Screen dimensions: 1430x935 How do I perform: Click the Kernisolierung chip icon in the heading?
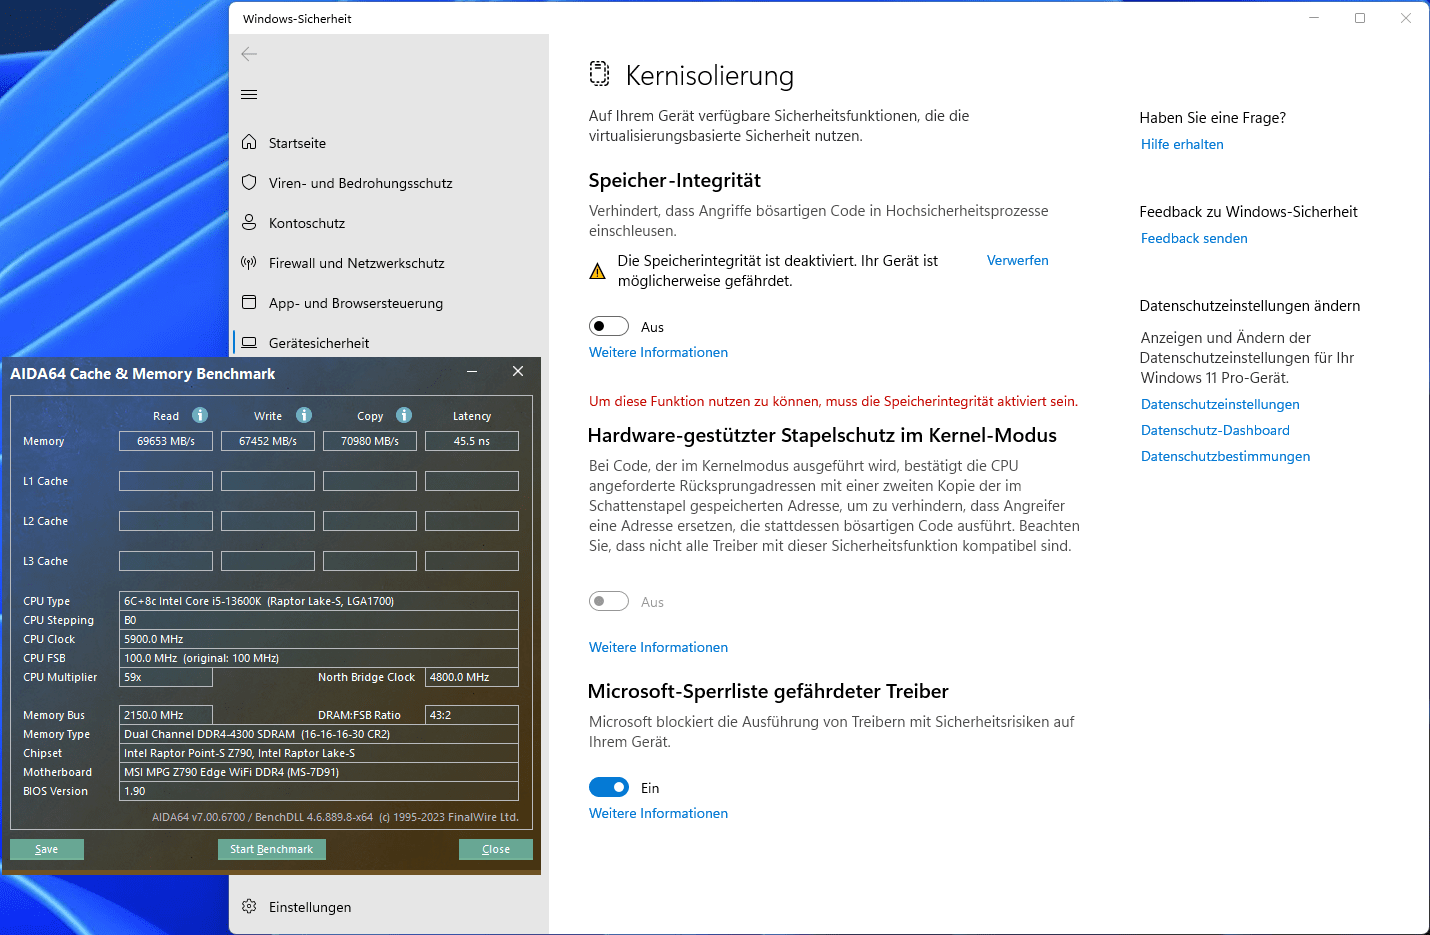pyautogui.click(x=599, y=74)
